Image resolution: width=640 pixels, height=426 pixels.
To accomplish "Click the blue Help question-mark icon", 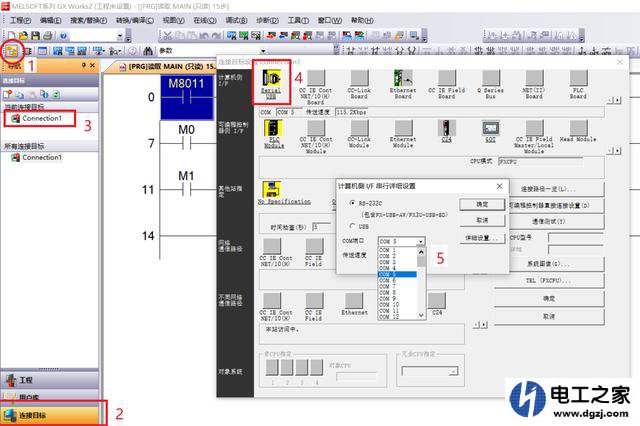I will (63, 36).
